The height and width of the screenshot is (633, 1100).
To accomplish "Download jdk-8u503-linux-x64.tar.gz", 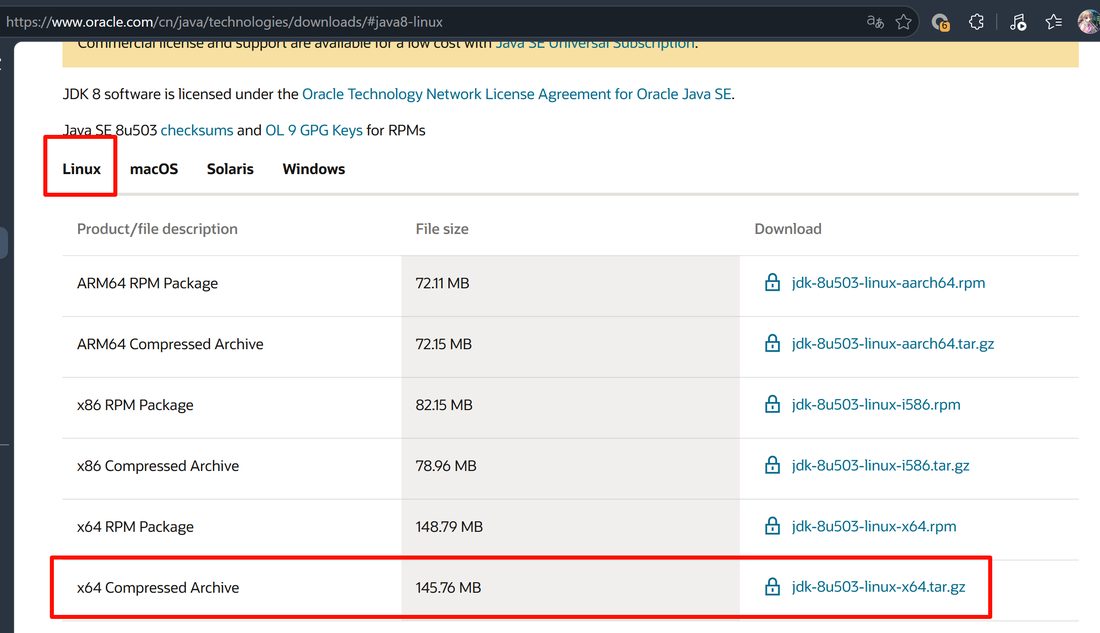I will (878, 587).
